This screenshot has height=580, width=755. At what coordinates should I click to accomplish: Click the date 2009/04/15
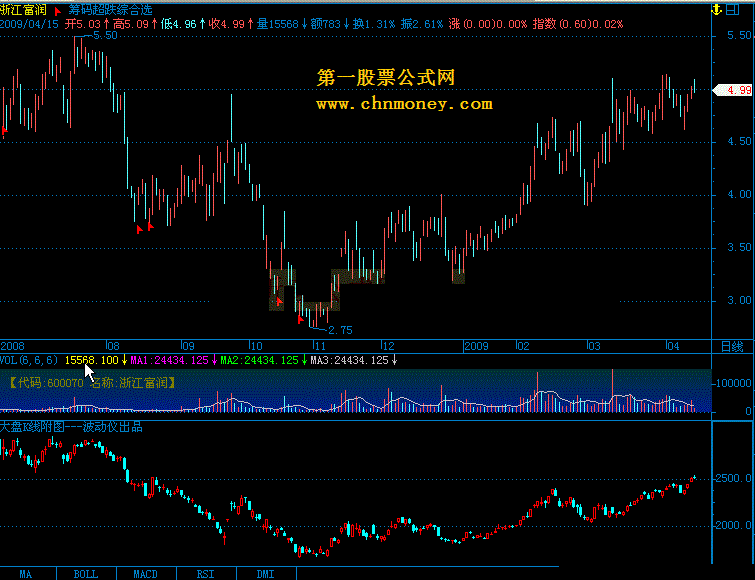(29, 24)
